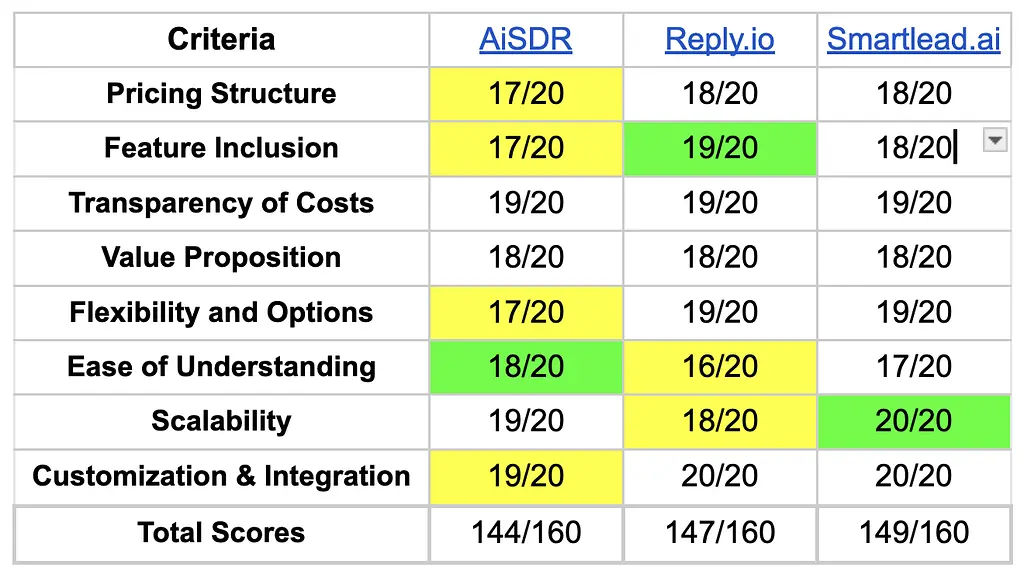Open the Smartlead.ai header link
This screenshot has width=1024, height=574.
(913, 40)
